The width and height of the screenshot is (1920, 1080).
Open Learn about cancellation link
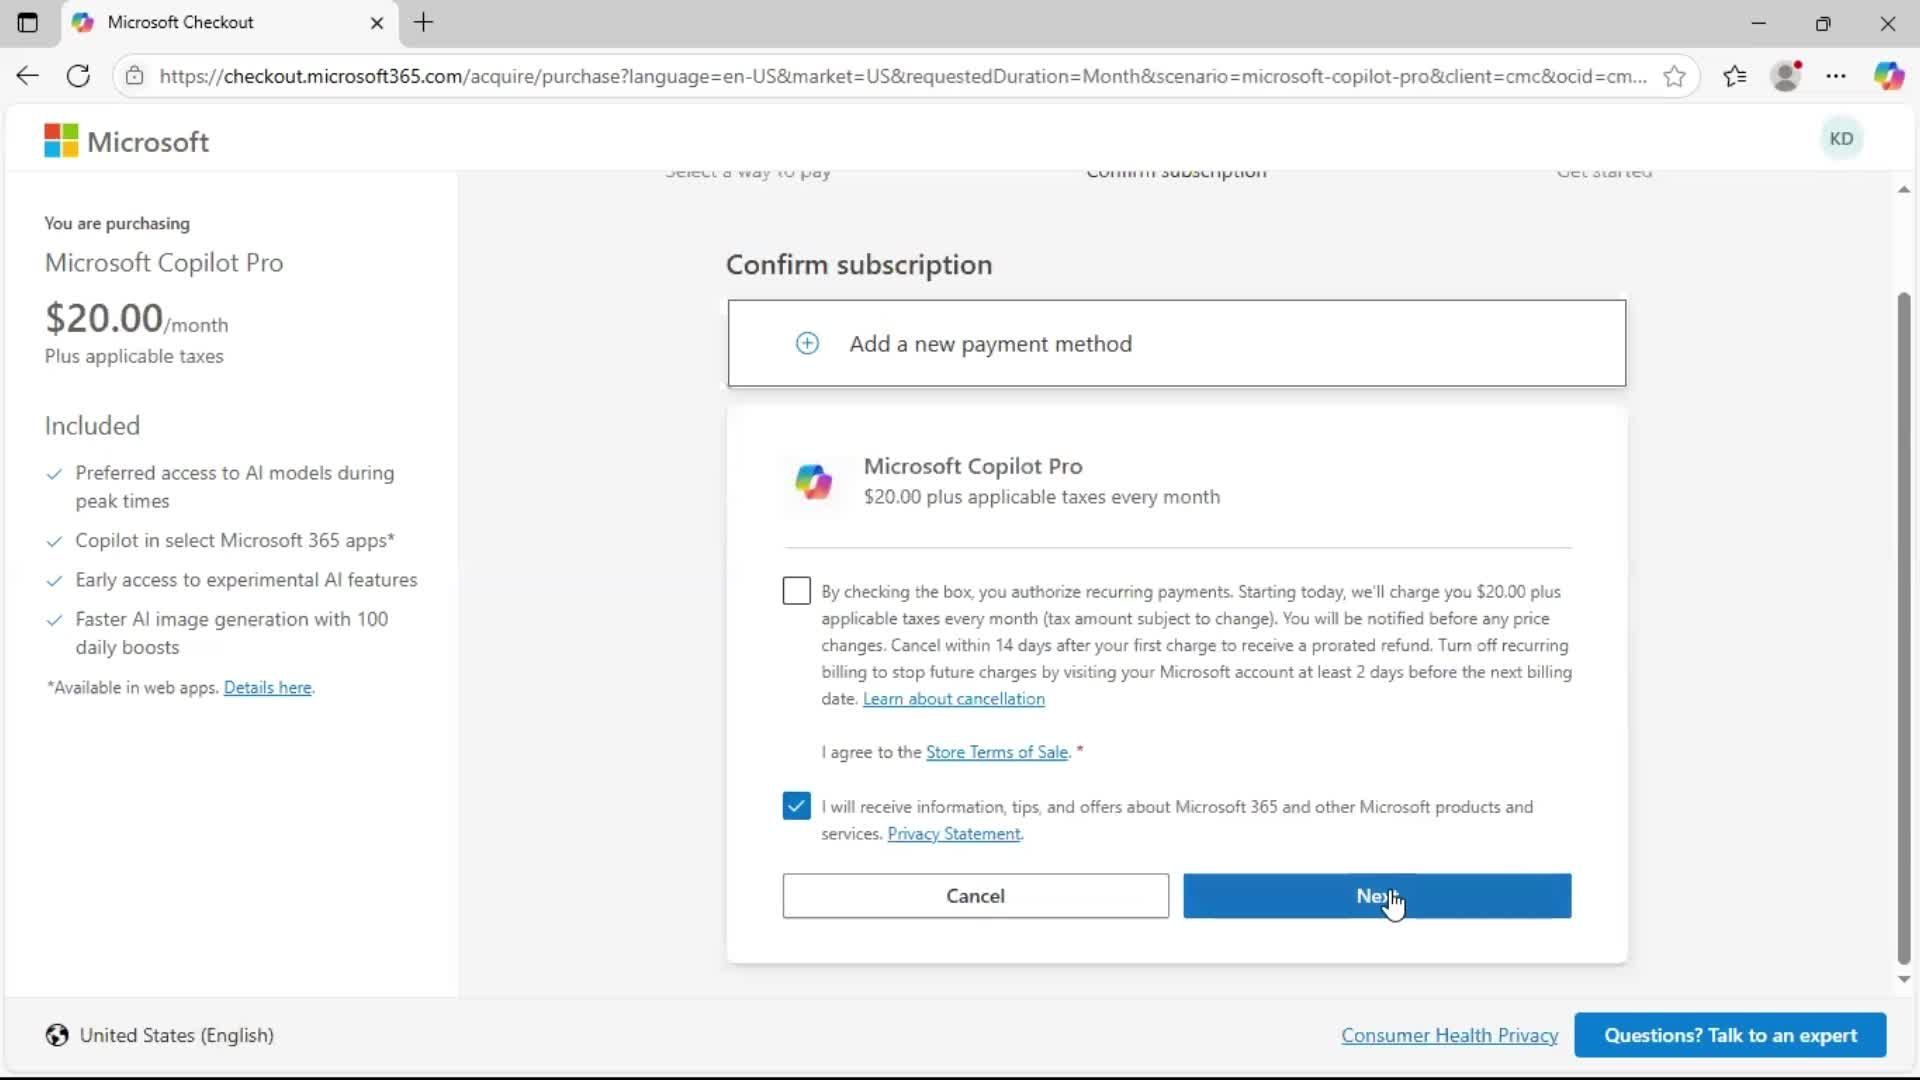click(x=953, y=699)
